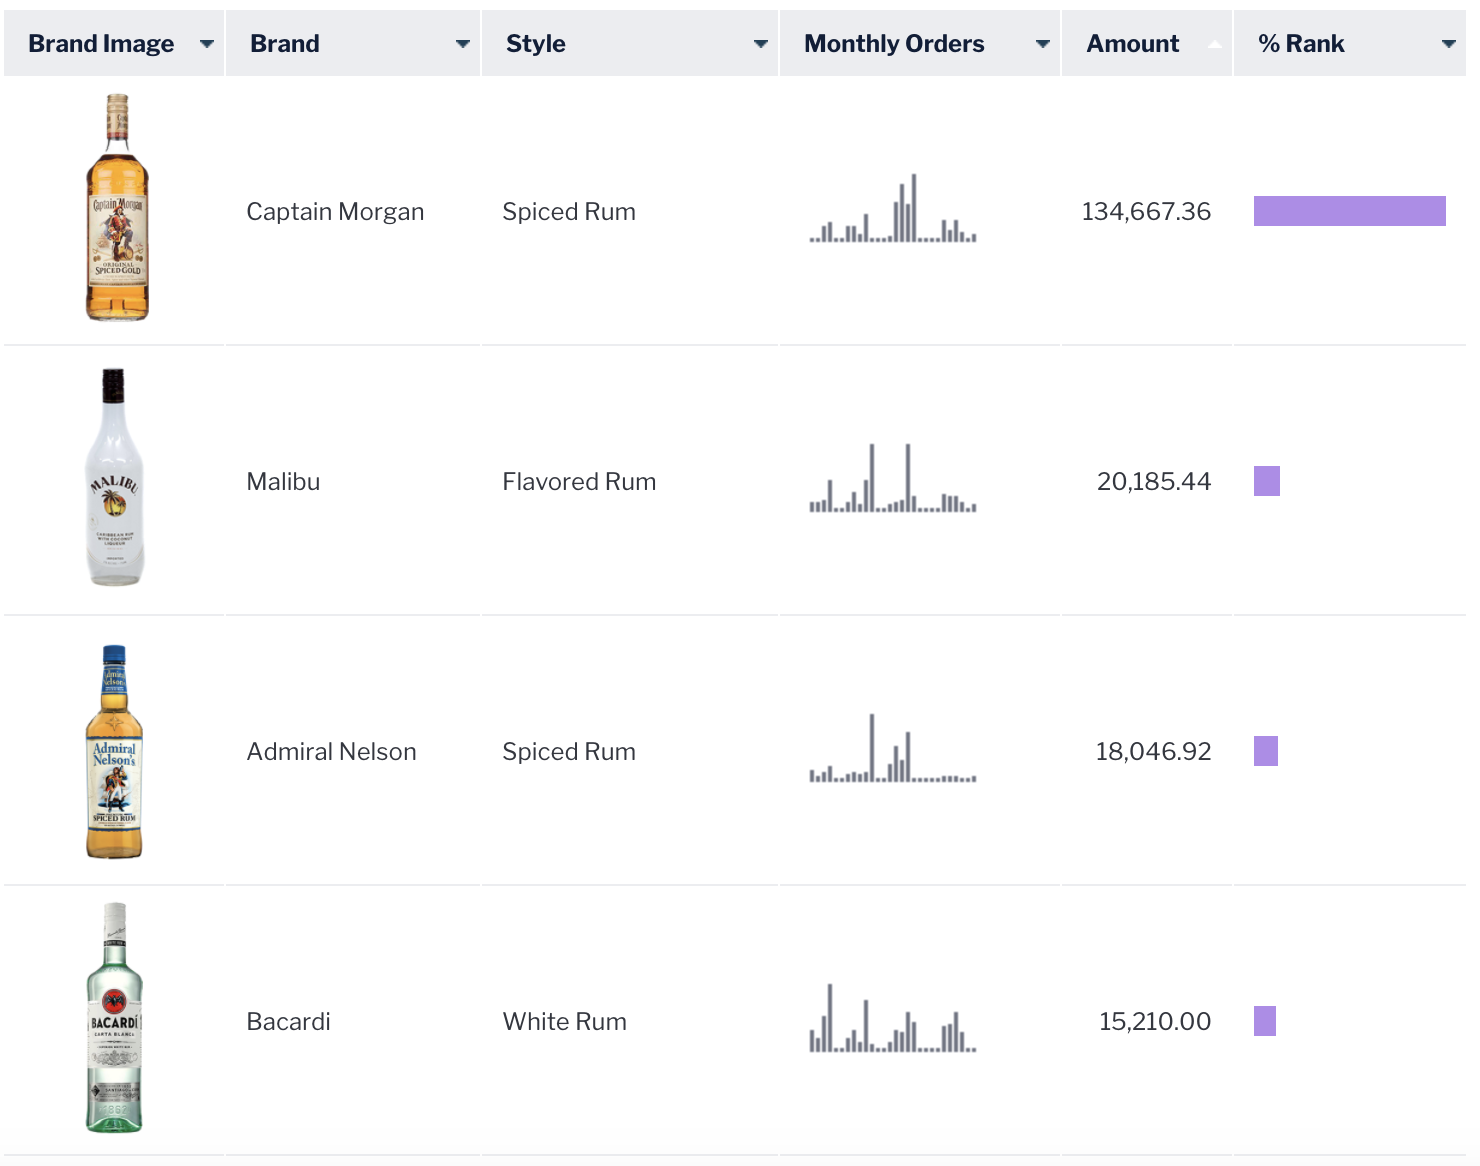Select the Captain Morgan brand name cell

point(335,212)
